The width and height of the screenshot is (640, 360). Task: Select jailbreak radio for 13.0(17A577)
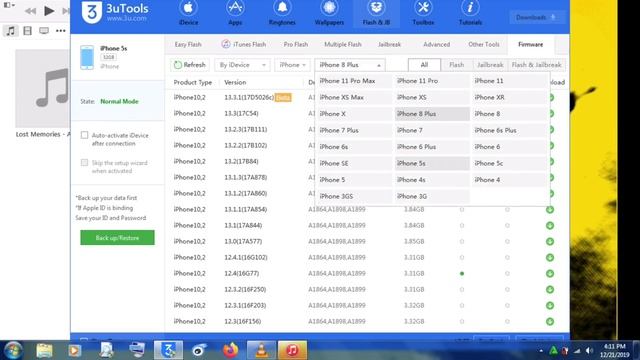click(x=507, y=241)
